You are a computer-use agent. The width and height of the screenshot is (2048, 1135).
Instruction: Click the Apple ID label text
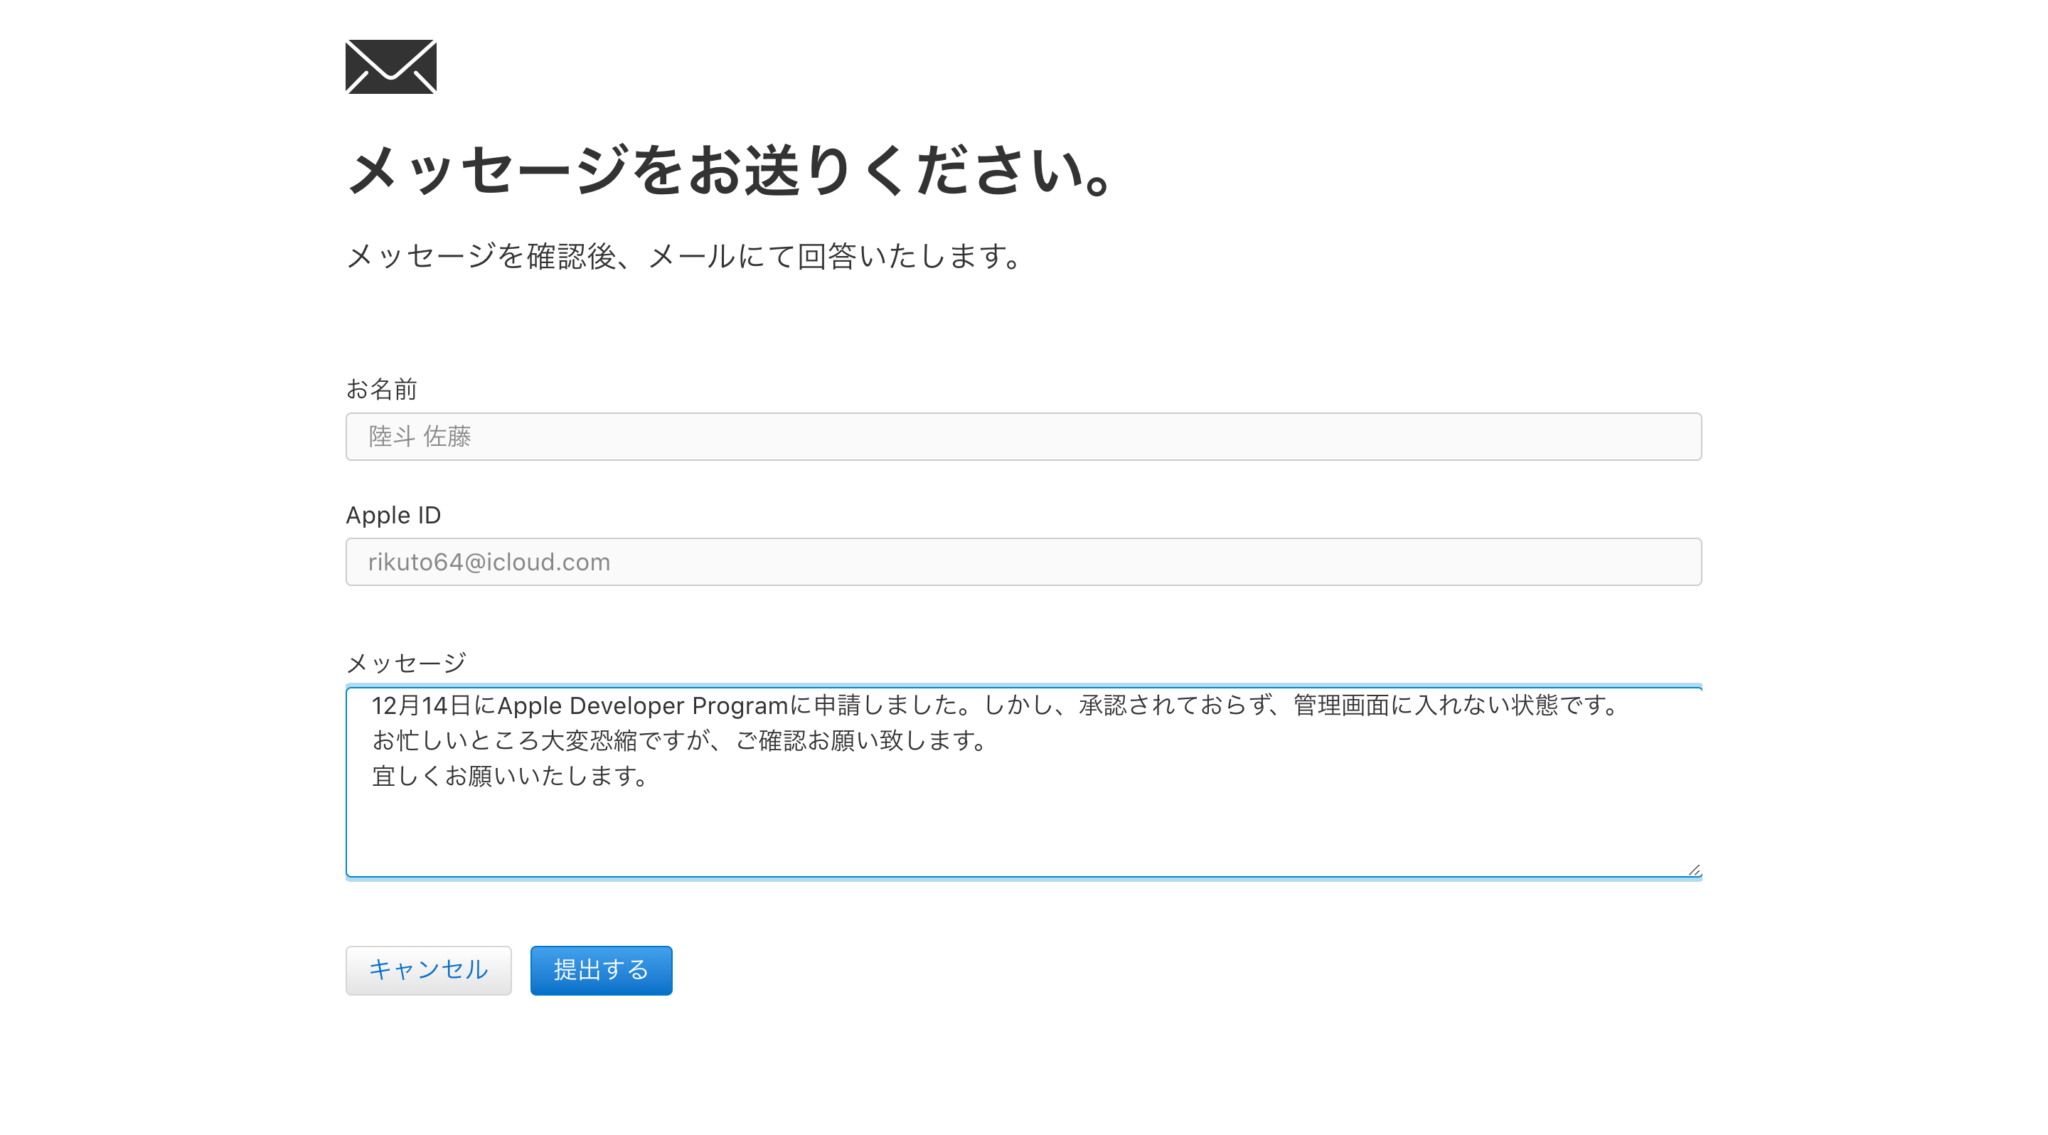(392, 515)
